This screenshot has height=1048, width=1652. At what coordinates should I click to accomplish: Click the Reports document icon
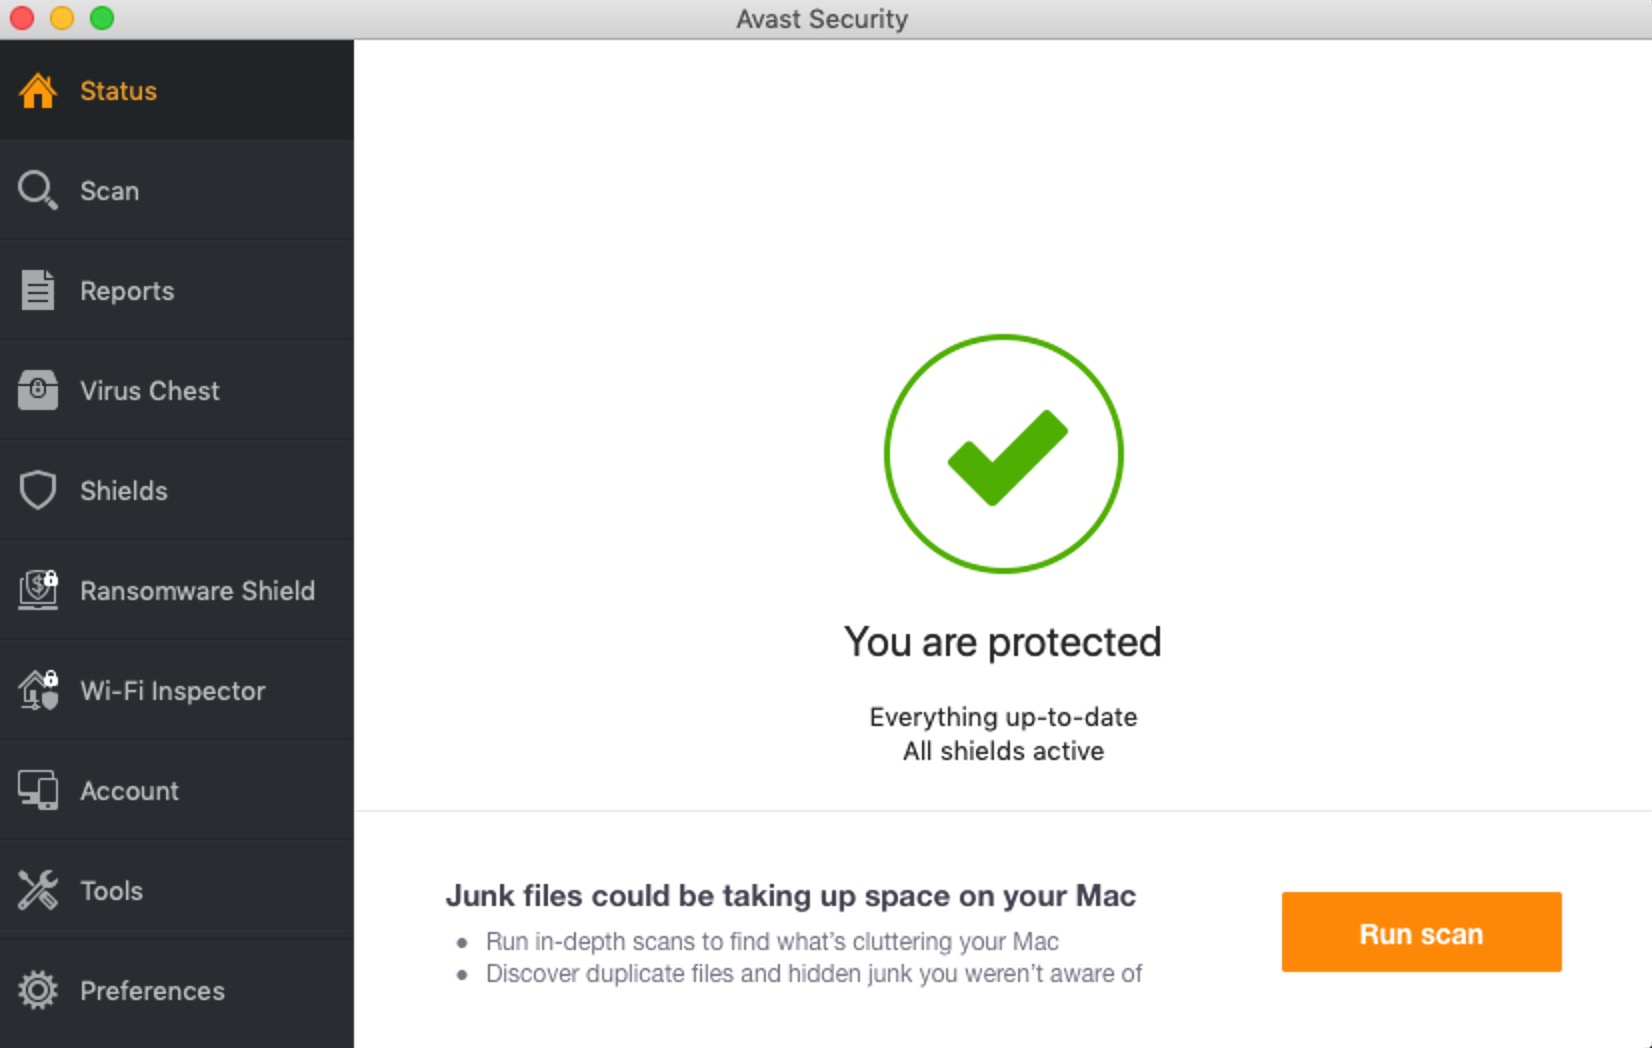[x=38, y=290]
